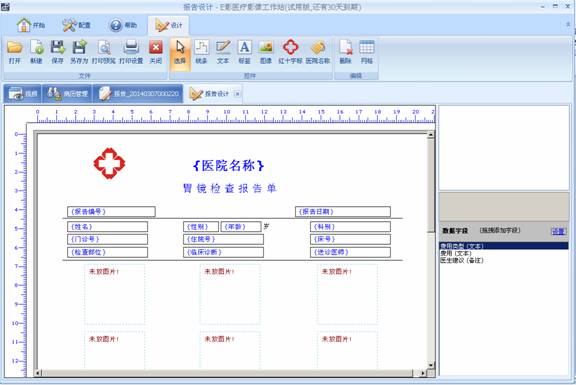
Task: Click the canvas vertical scrollbar up arrow
Action: [431, 135]
